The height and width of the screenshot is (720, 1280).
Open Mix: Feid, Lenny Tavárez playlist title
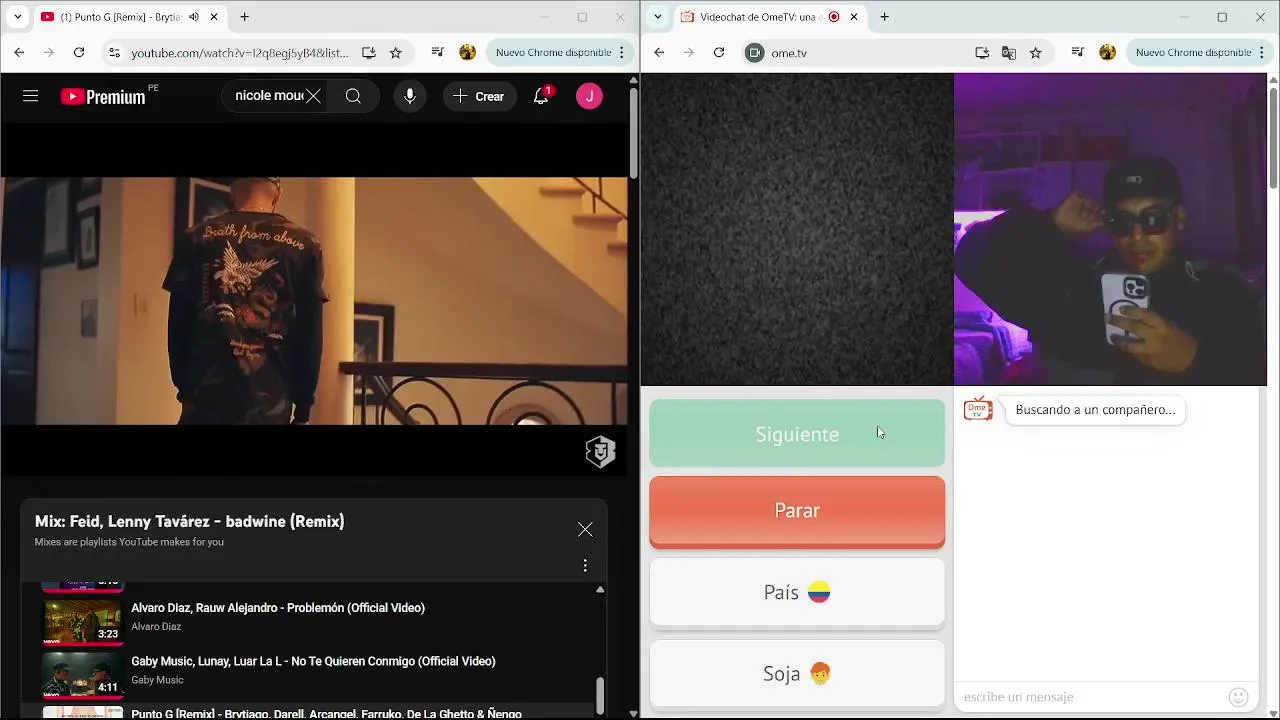189,521
